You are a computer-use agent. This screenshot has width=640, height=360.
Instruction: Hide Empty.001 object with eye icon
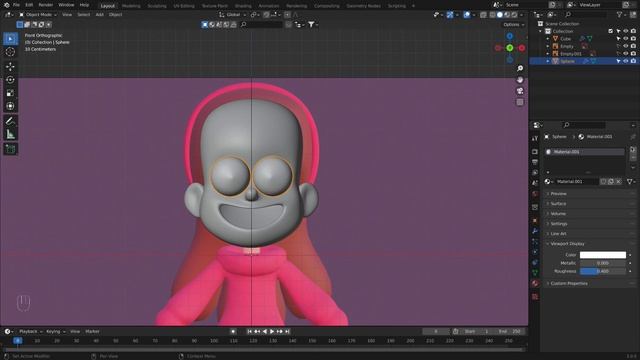(626, 53)
